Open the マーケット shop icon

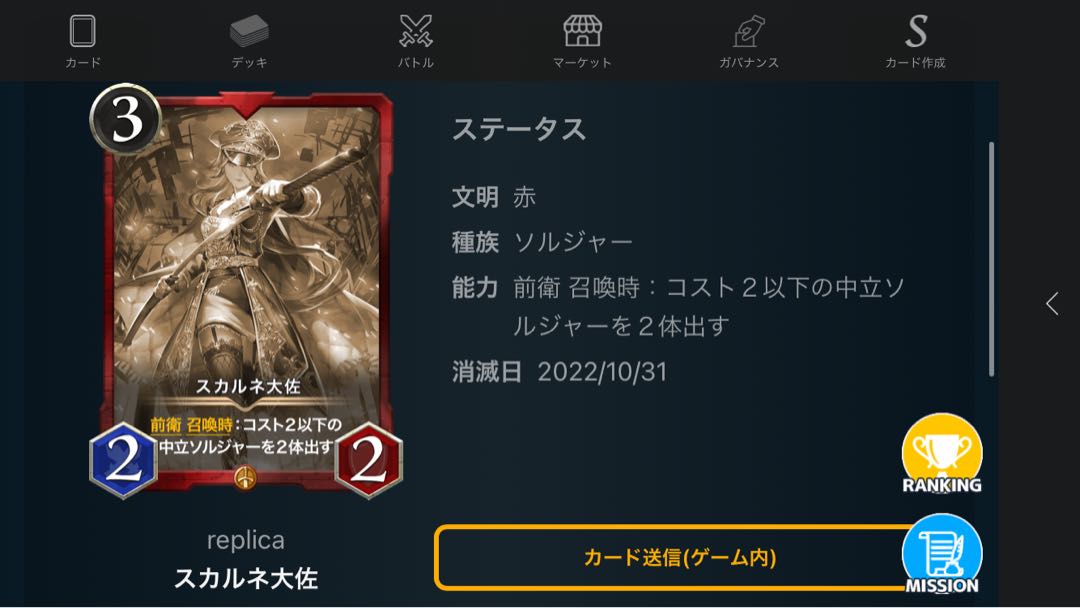(583, 32)
